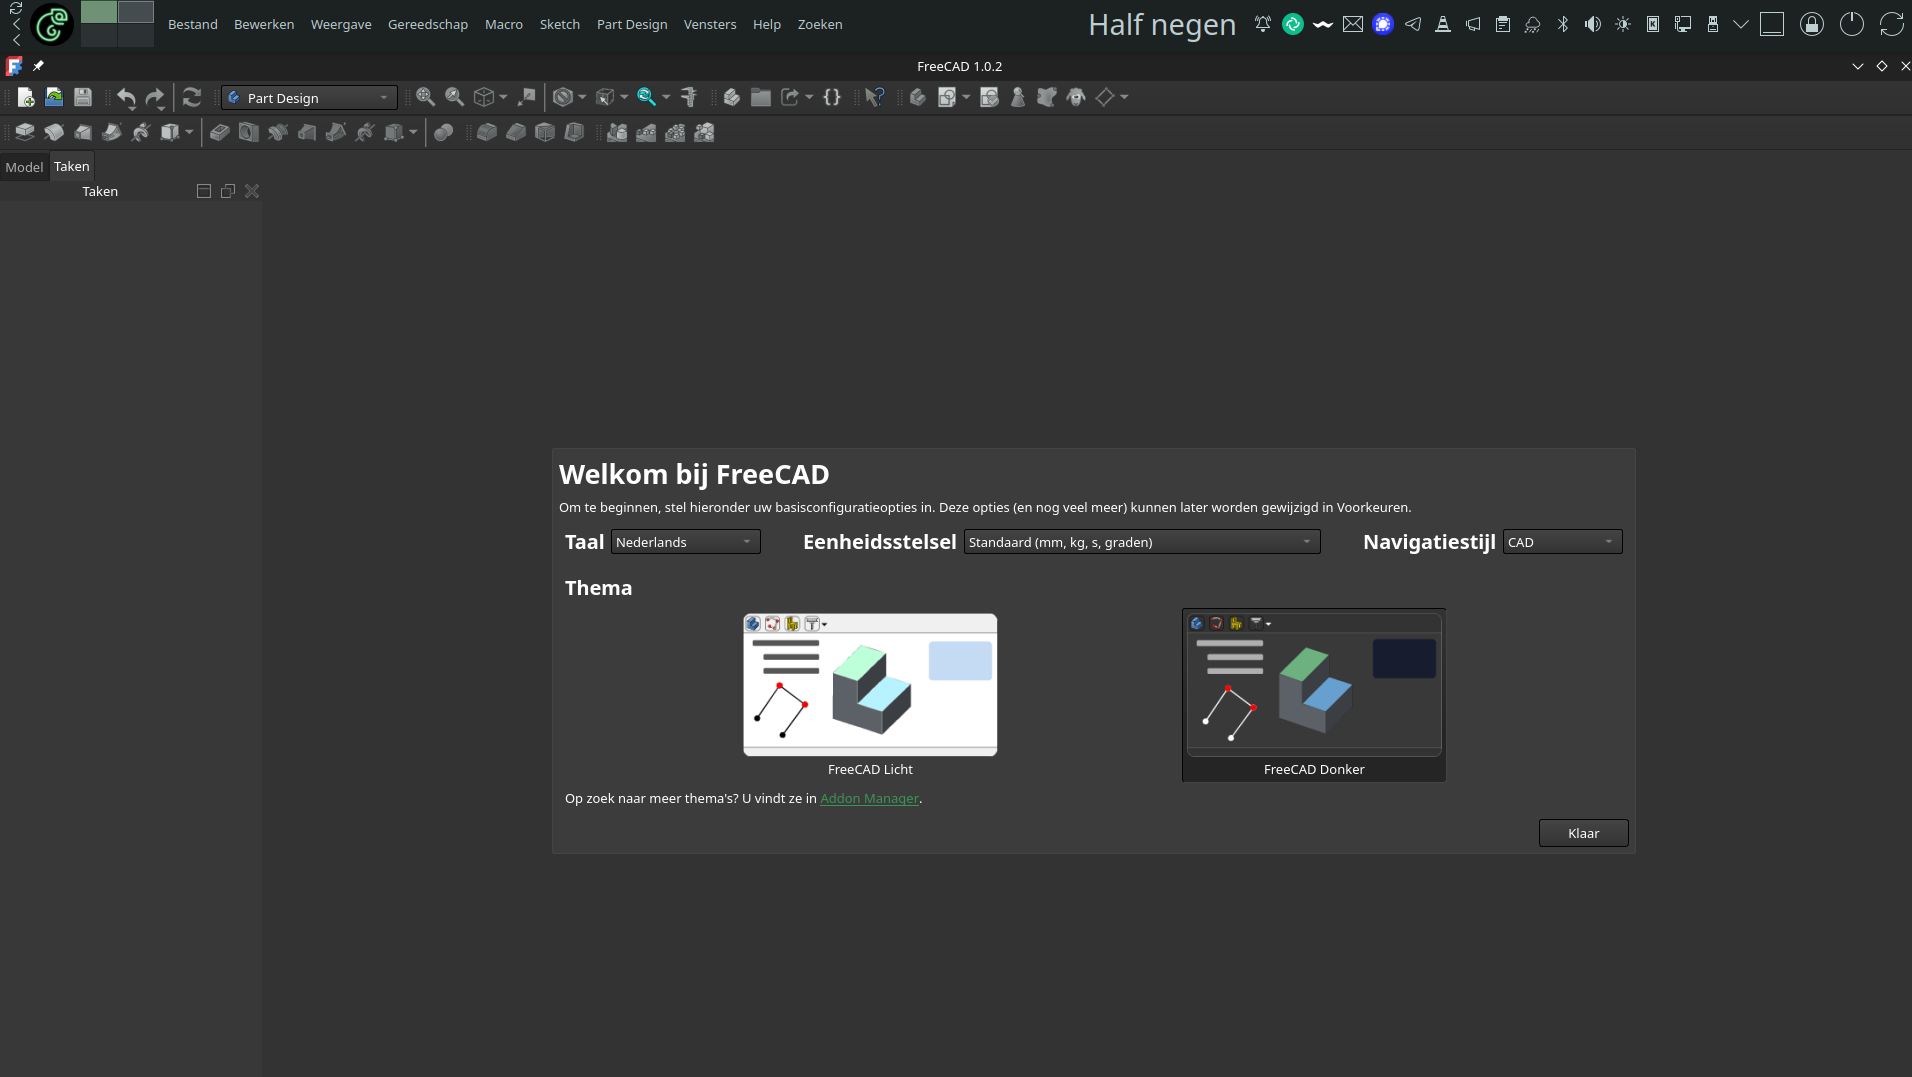The image size is (1912, 1077).
Task: Click the Save document icon
Action: 83,97
